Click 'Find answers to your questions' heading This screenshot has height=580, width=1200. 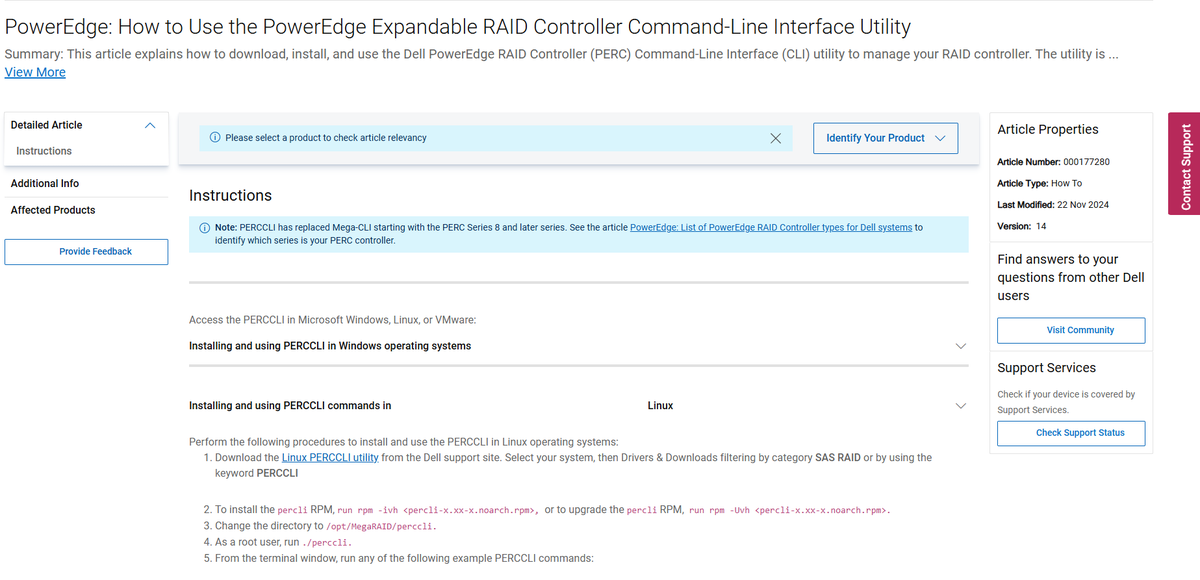click(x=1071, y=277)
